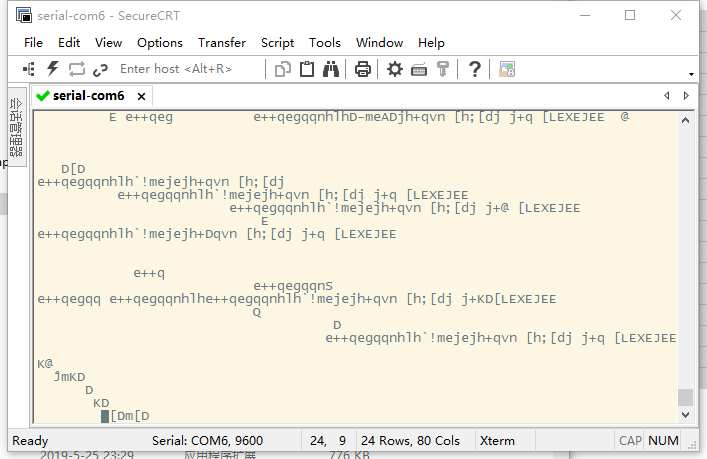707x459 pixels.
Task: Click the Xterm status bar entry
Action: [497, 441]
